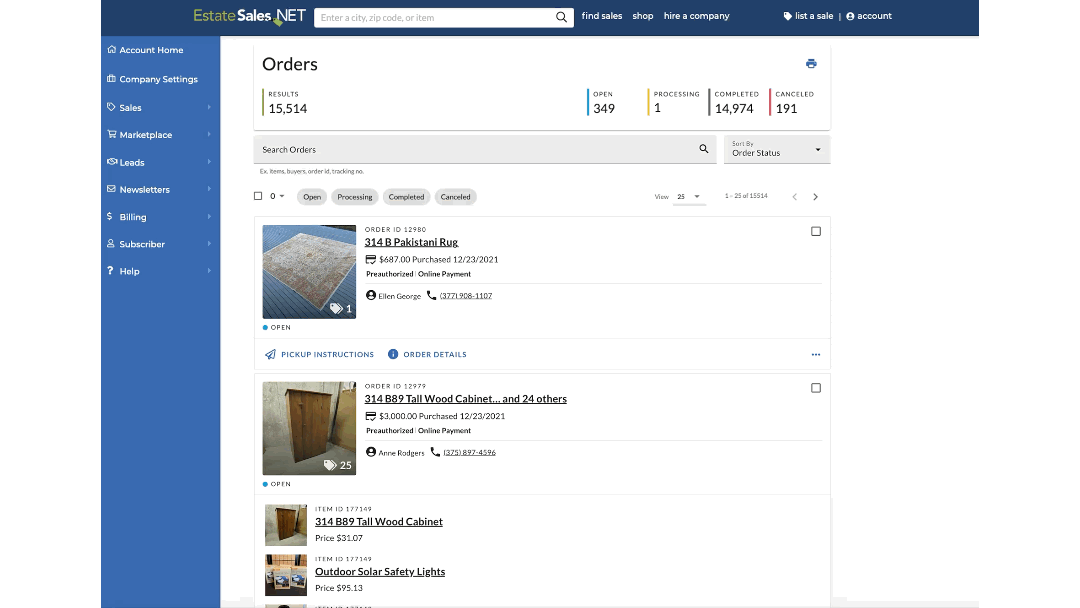Click the Account Home house icon
This screenshot has height=608, width=1080.
(x=112, y=50)
